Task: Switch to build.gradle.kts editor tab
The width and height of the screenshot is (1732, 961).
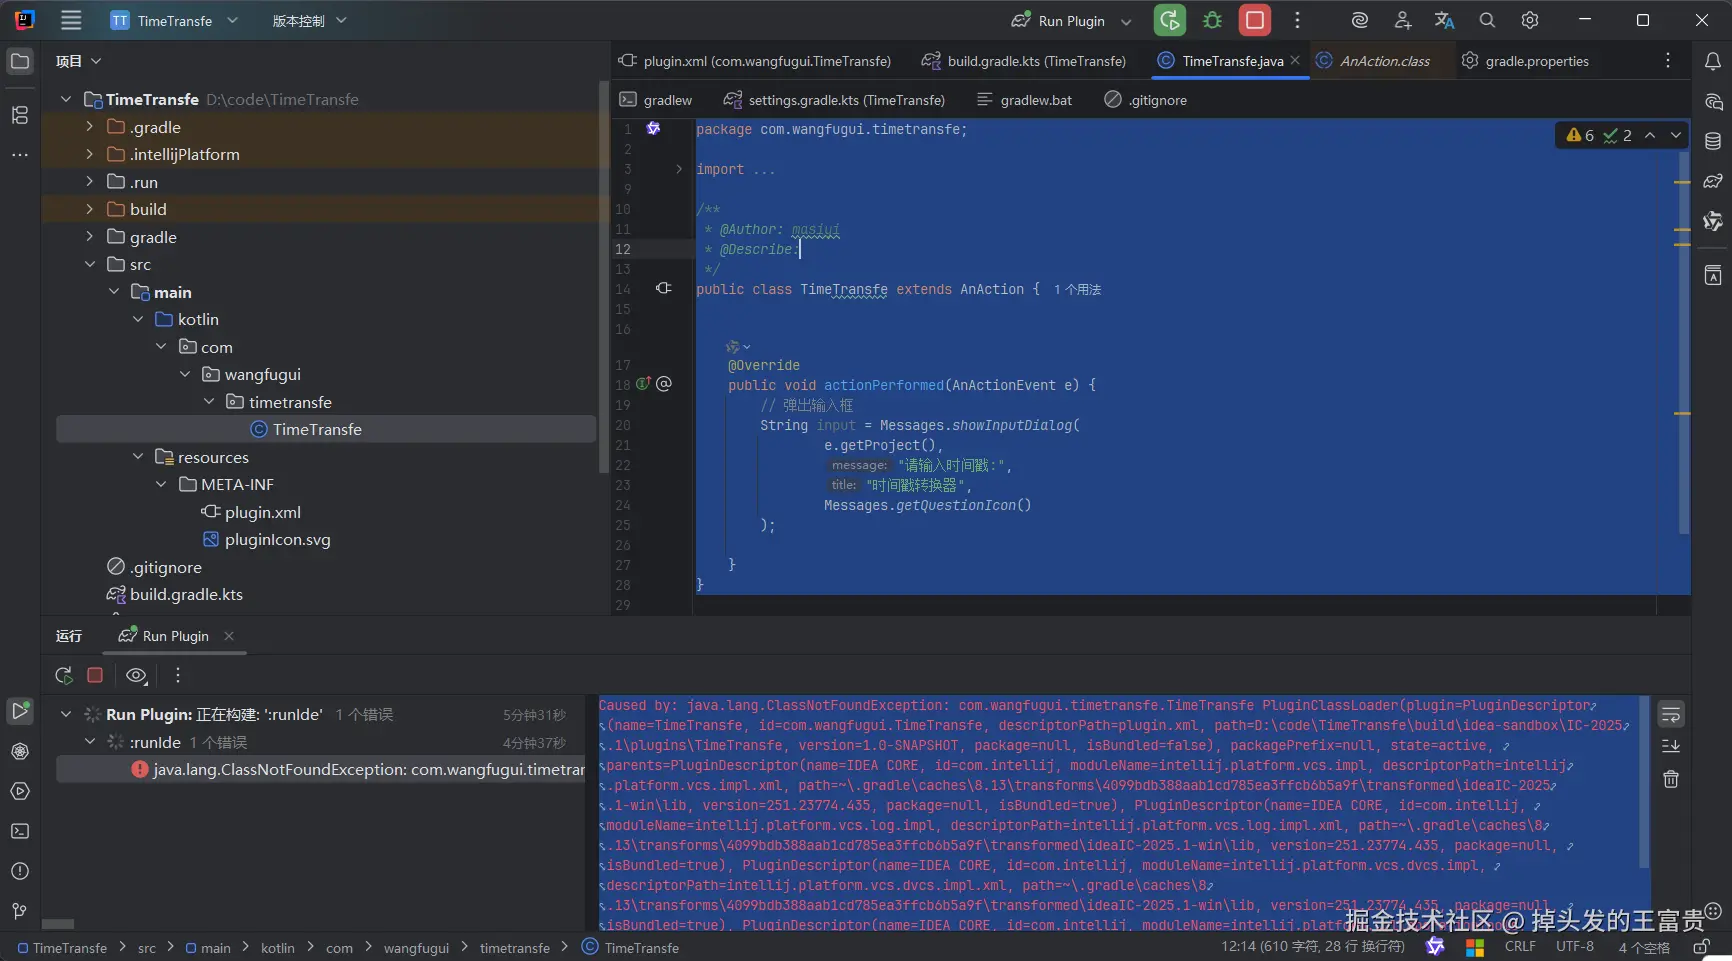Action: coord(1036,61)
